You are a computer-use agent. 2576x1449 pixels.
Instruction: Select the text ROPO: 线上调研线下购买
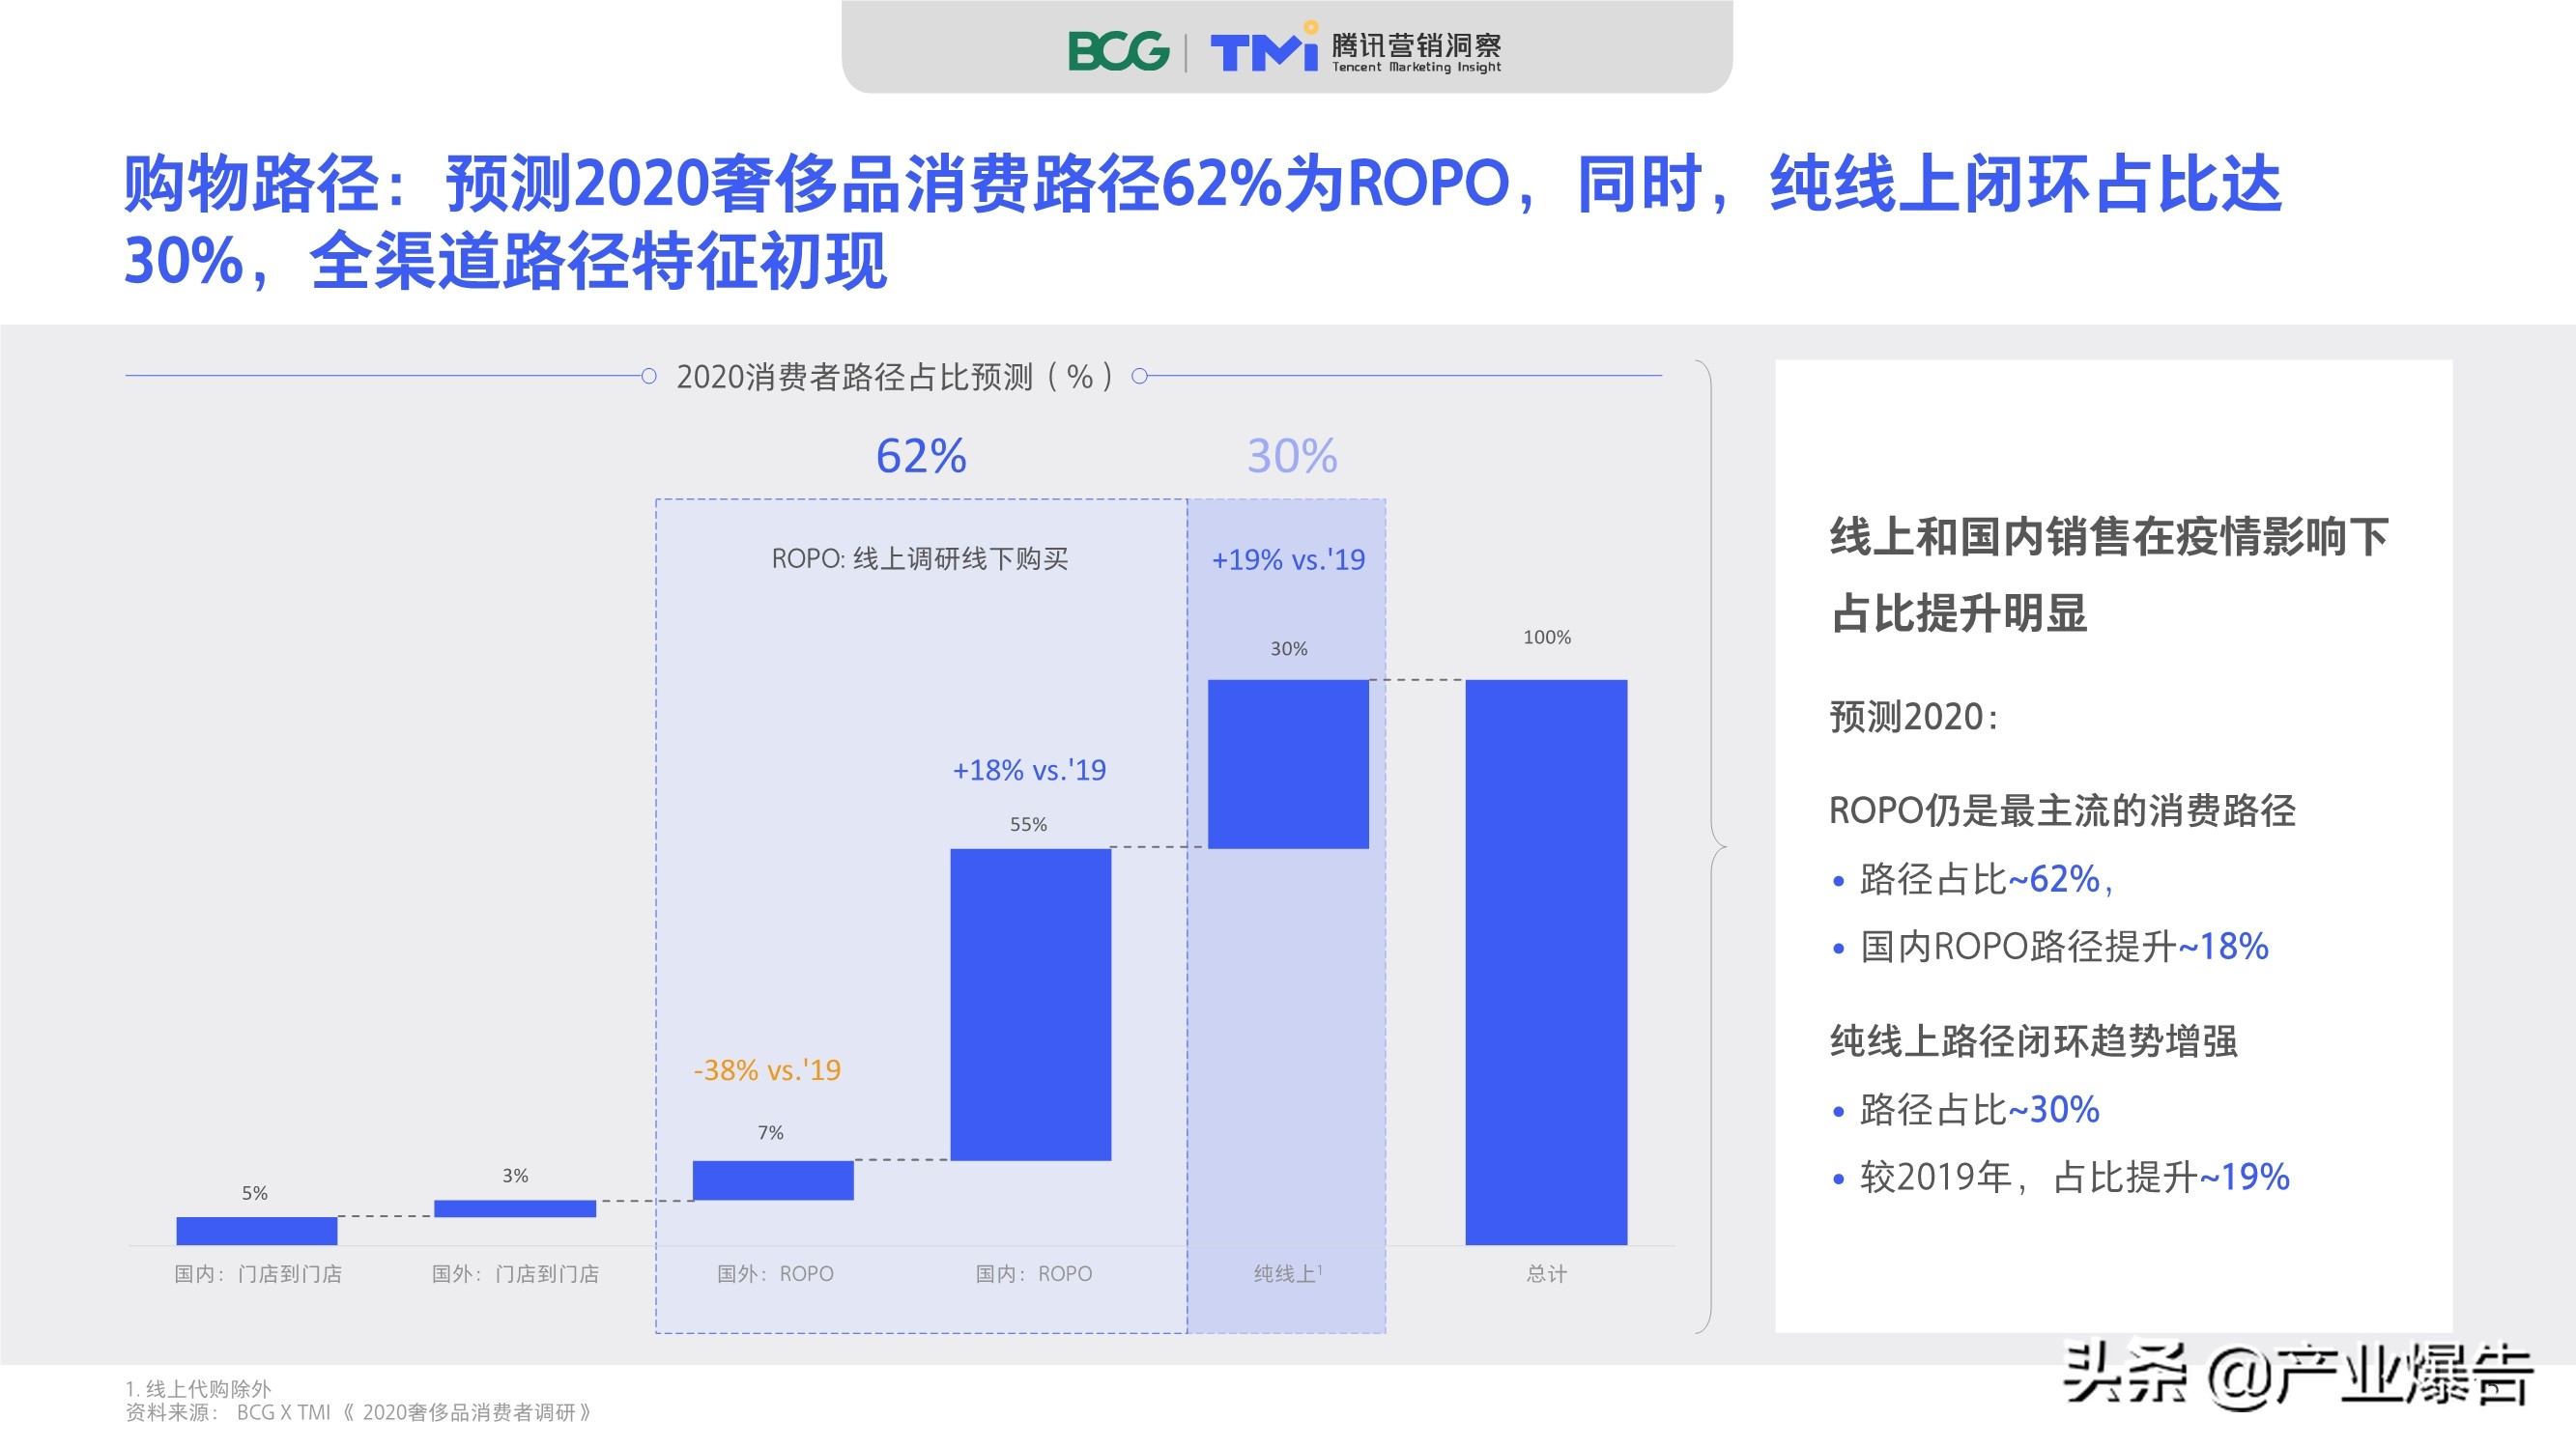(x=920, y=559)
